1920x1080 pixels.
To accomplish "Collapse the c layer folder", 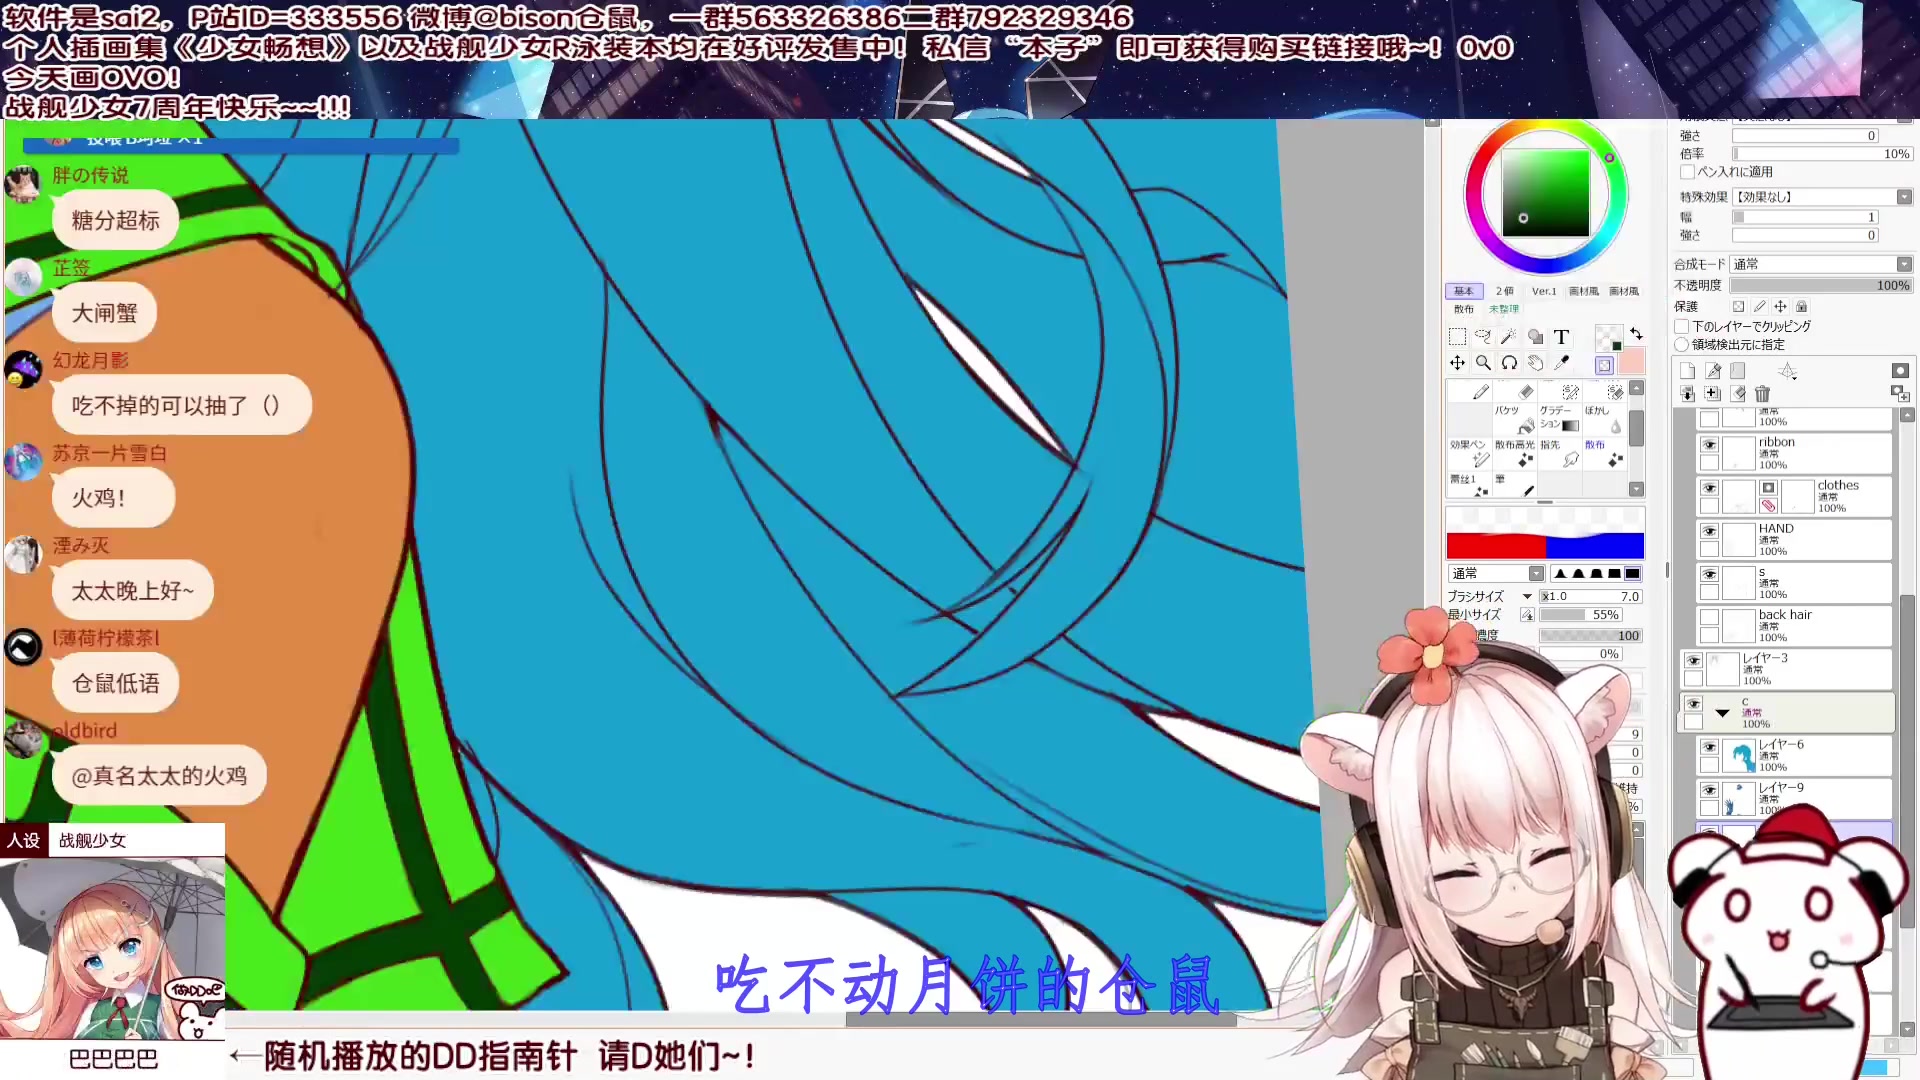I will tap(1722, 713).
